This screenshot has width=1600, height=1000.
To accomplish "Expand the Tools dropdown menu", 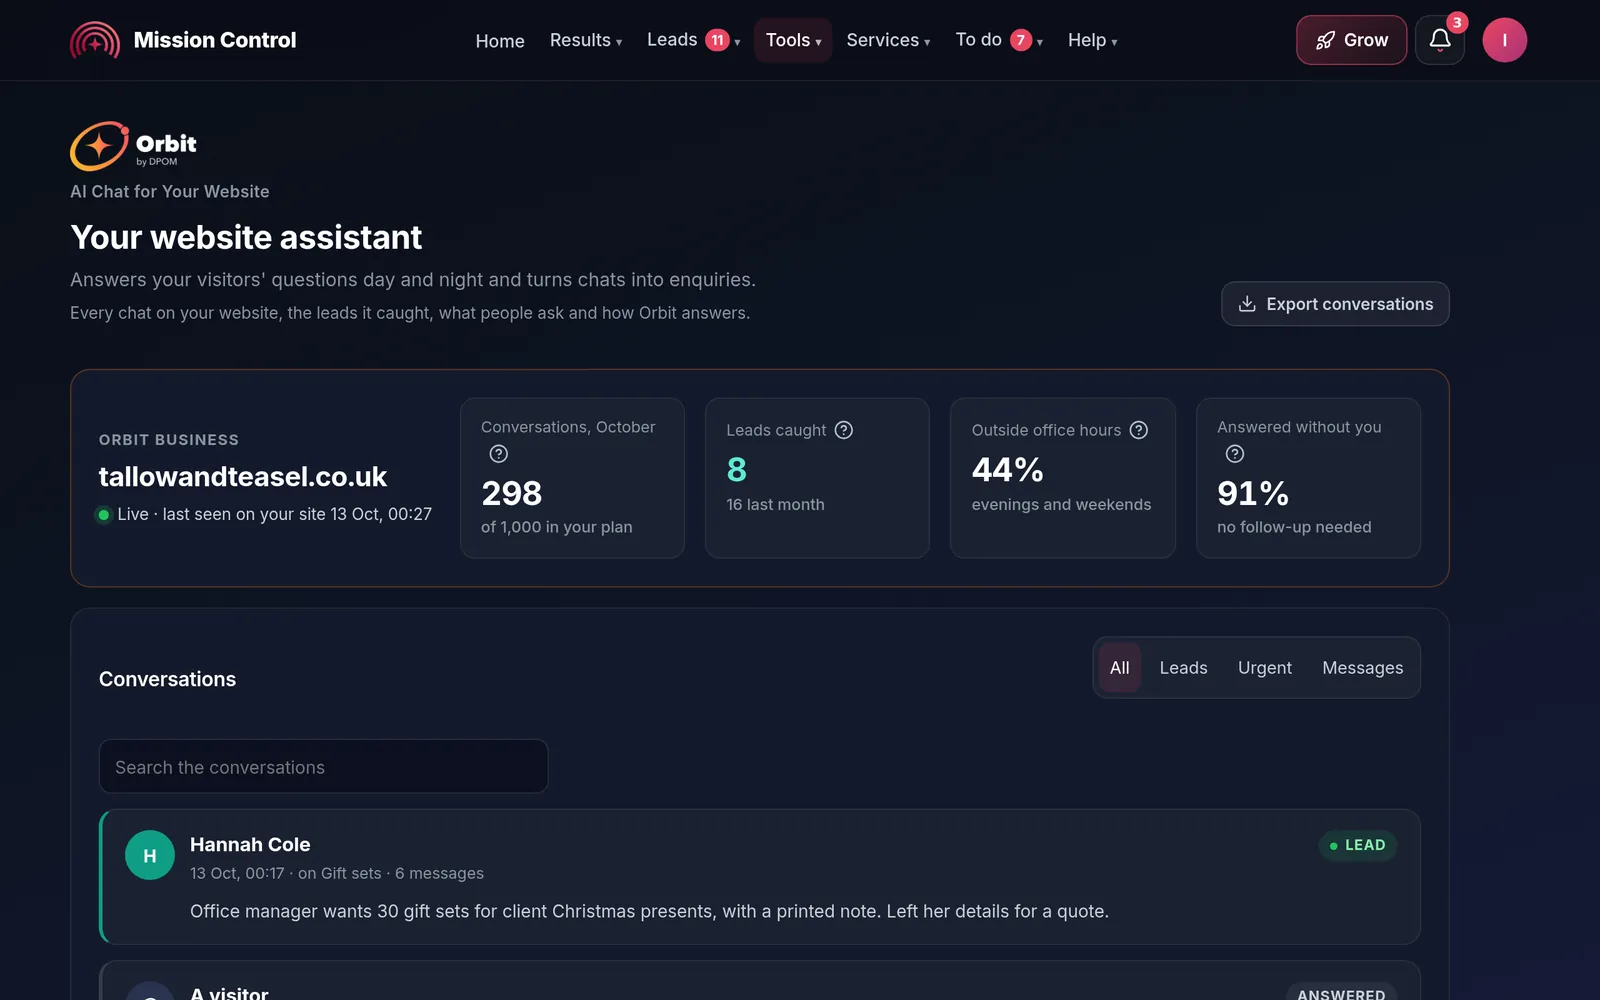I will pos(793,40).
